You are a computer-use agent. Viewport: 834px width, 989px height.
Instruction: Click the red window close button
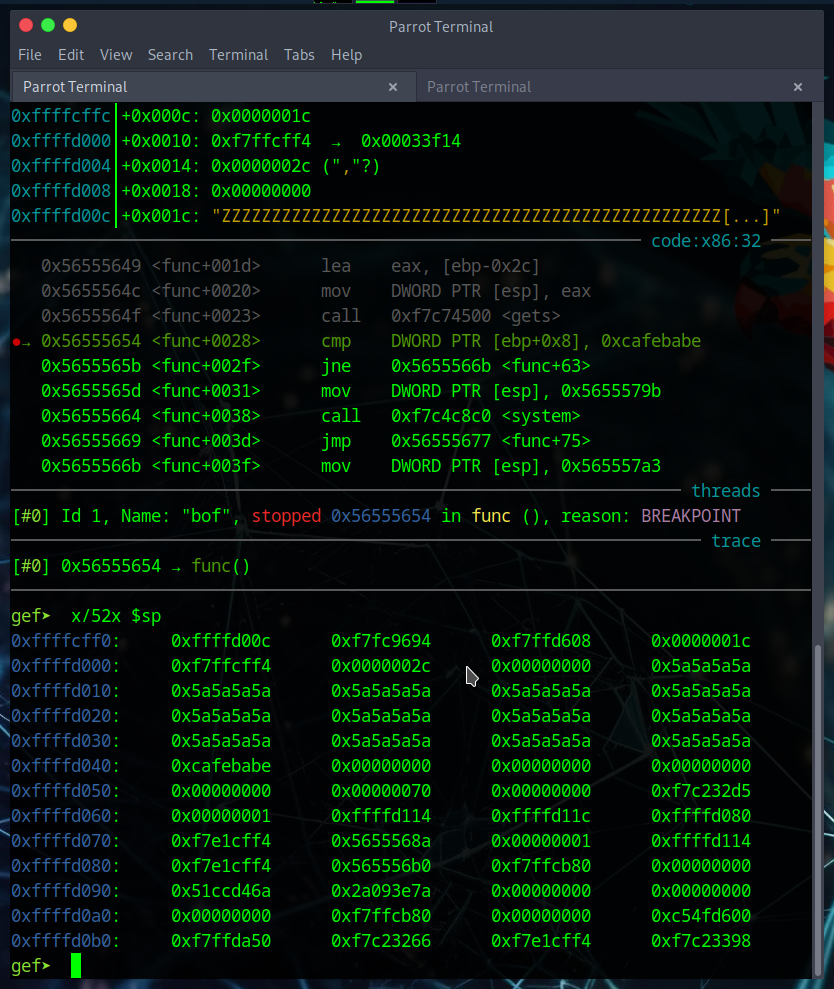pyautogui.click(x=25, y=25)
